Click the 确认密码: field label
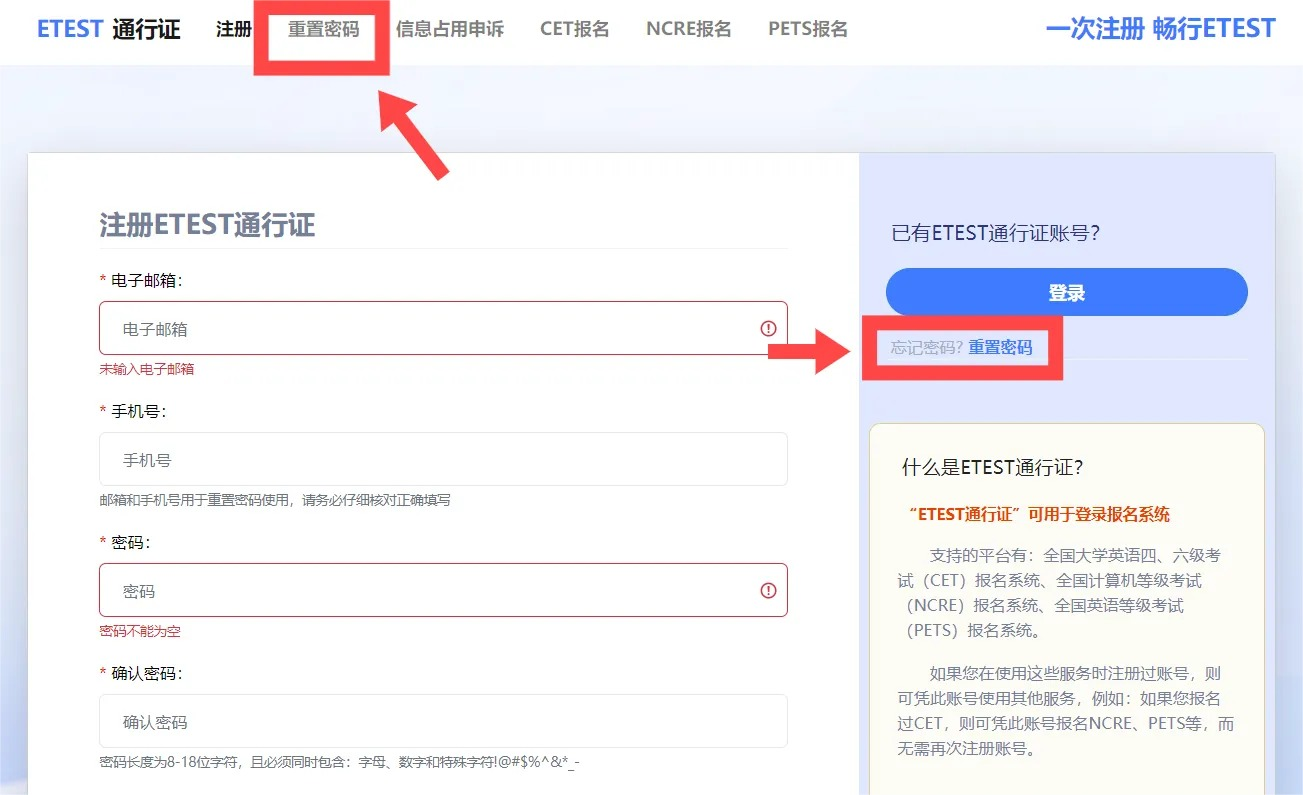This screenshot has width=1303, height=795. point(147,673)
